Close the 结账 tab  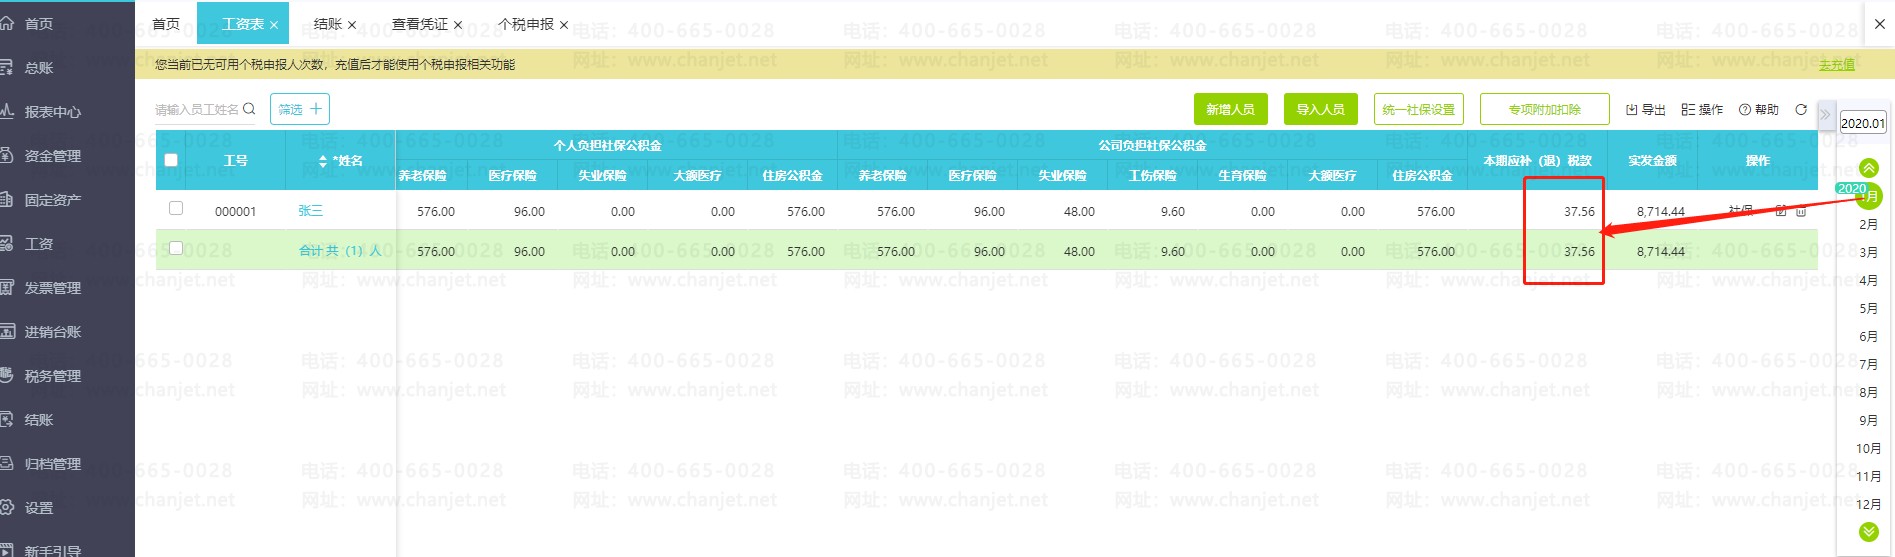coord(352,25)
